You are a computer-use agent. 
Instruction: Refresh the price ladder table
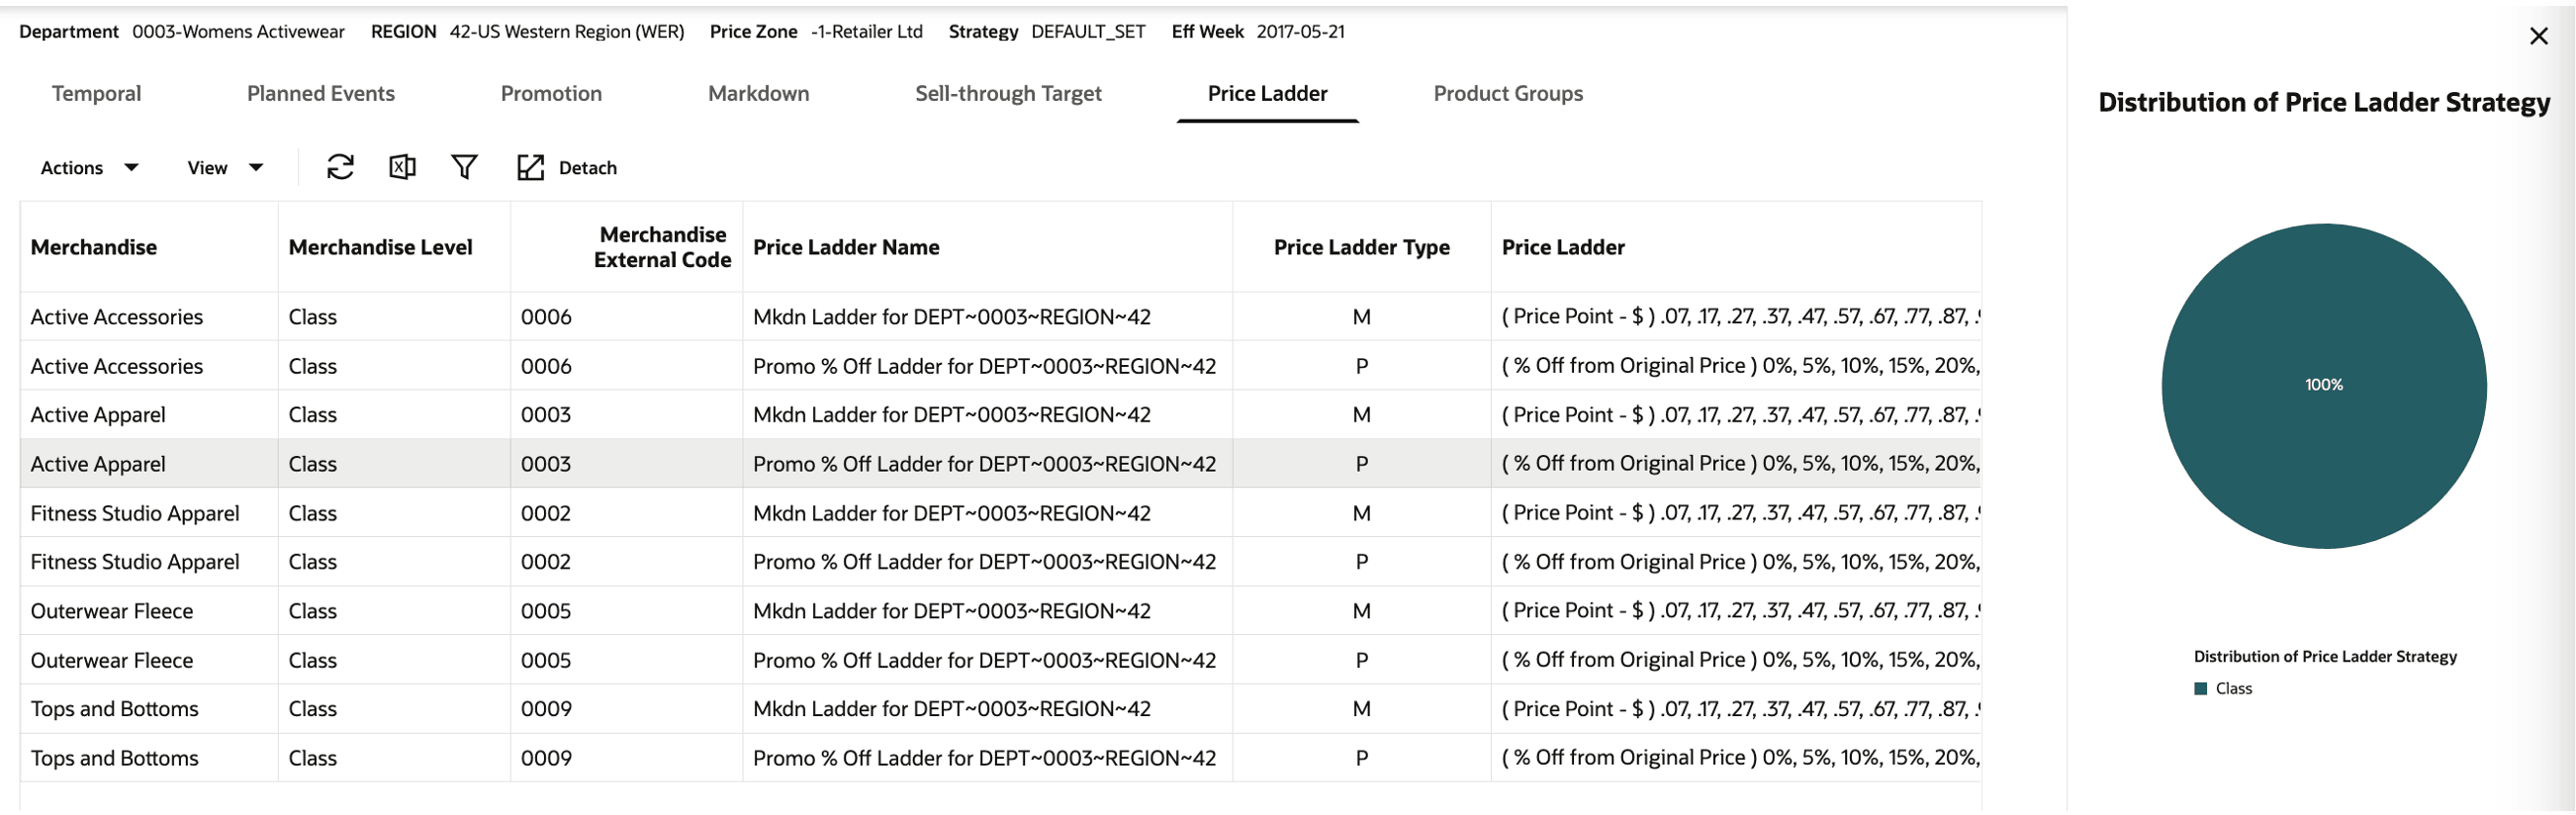pos(340,167)
